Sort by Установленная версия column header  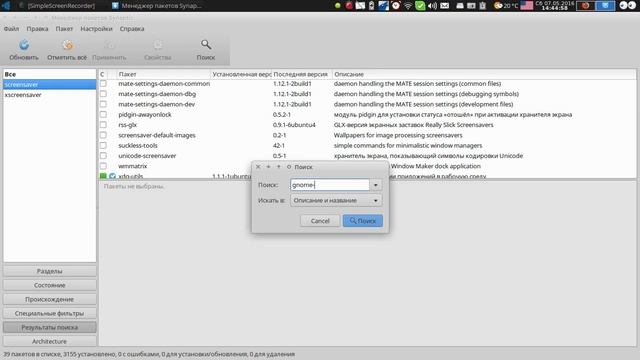[241, 74]
